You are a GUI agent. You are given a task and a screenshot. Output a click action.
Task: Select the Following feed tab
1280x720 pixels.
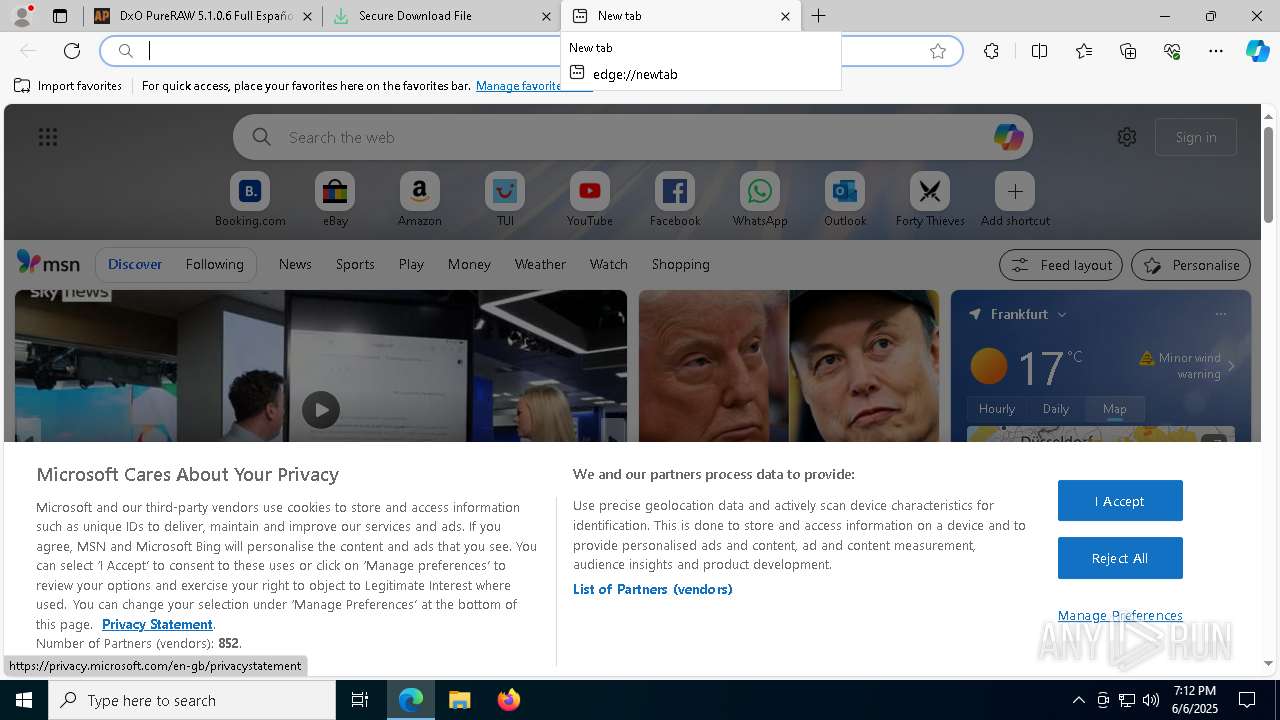215,264
